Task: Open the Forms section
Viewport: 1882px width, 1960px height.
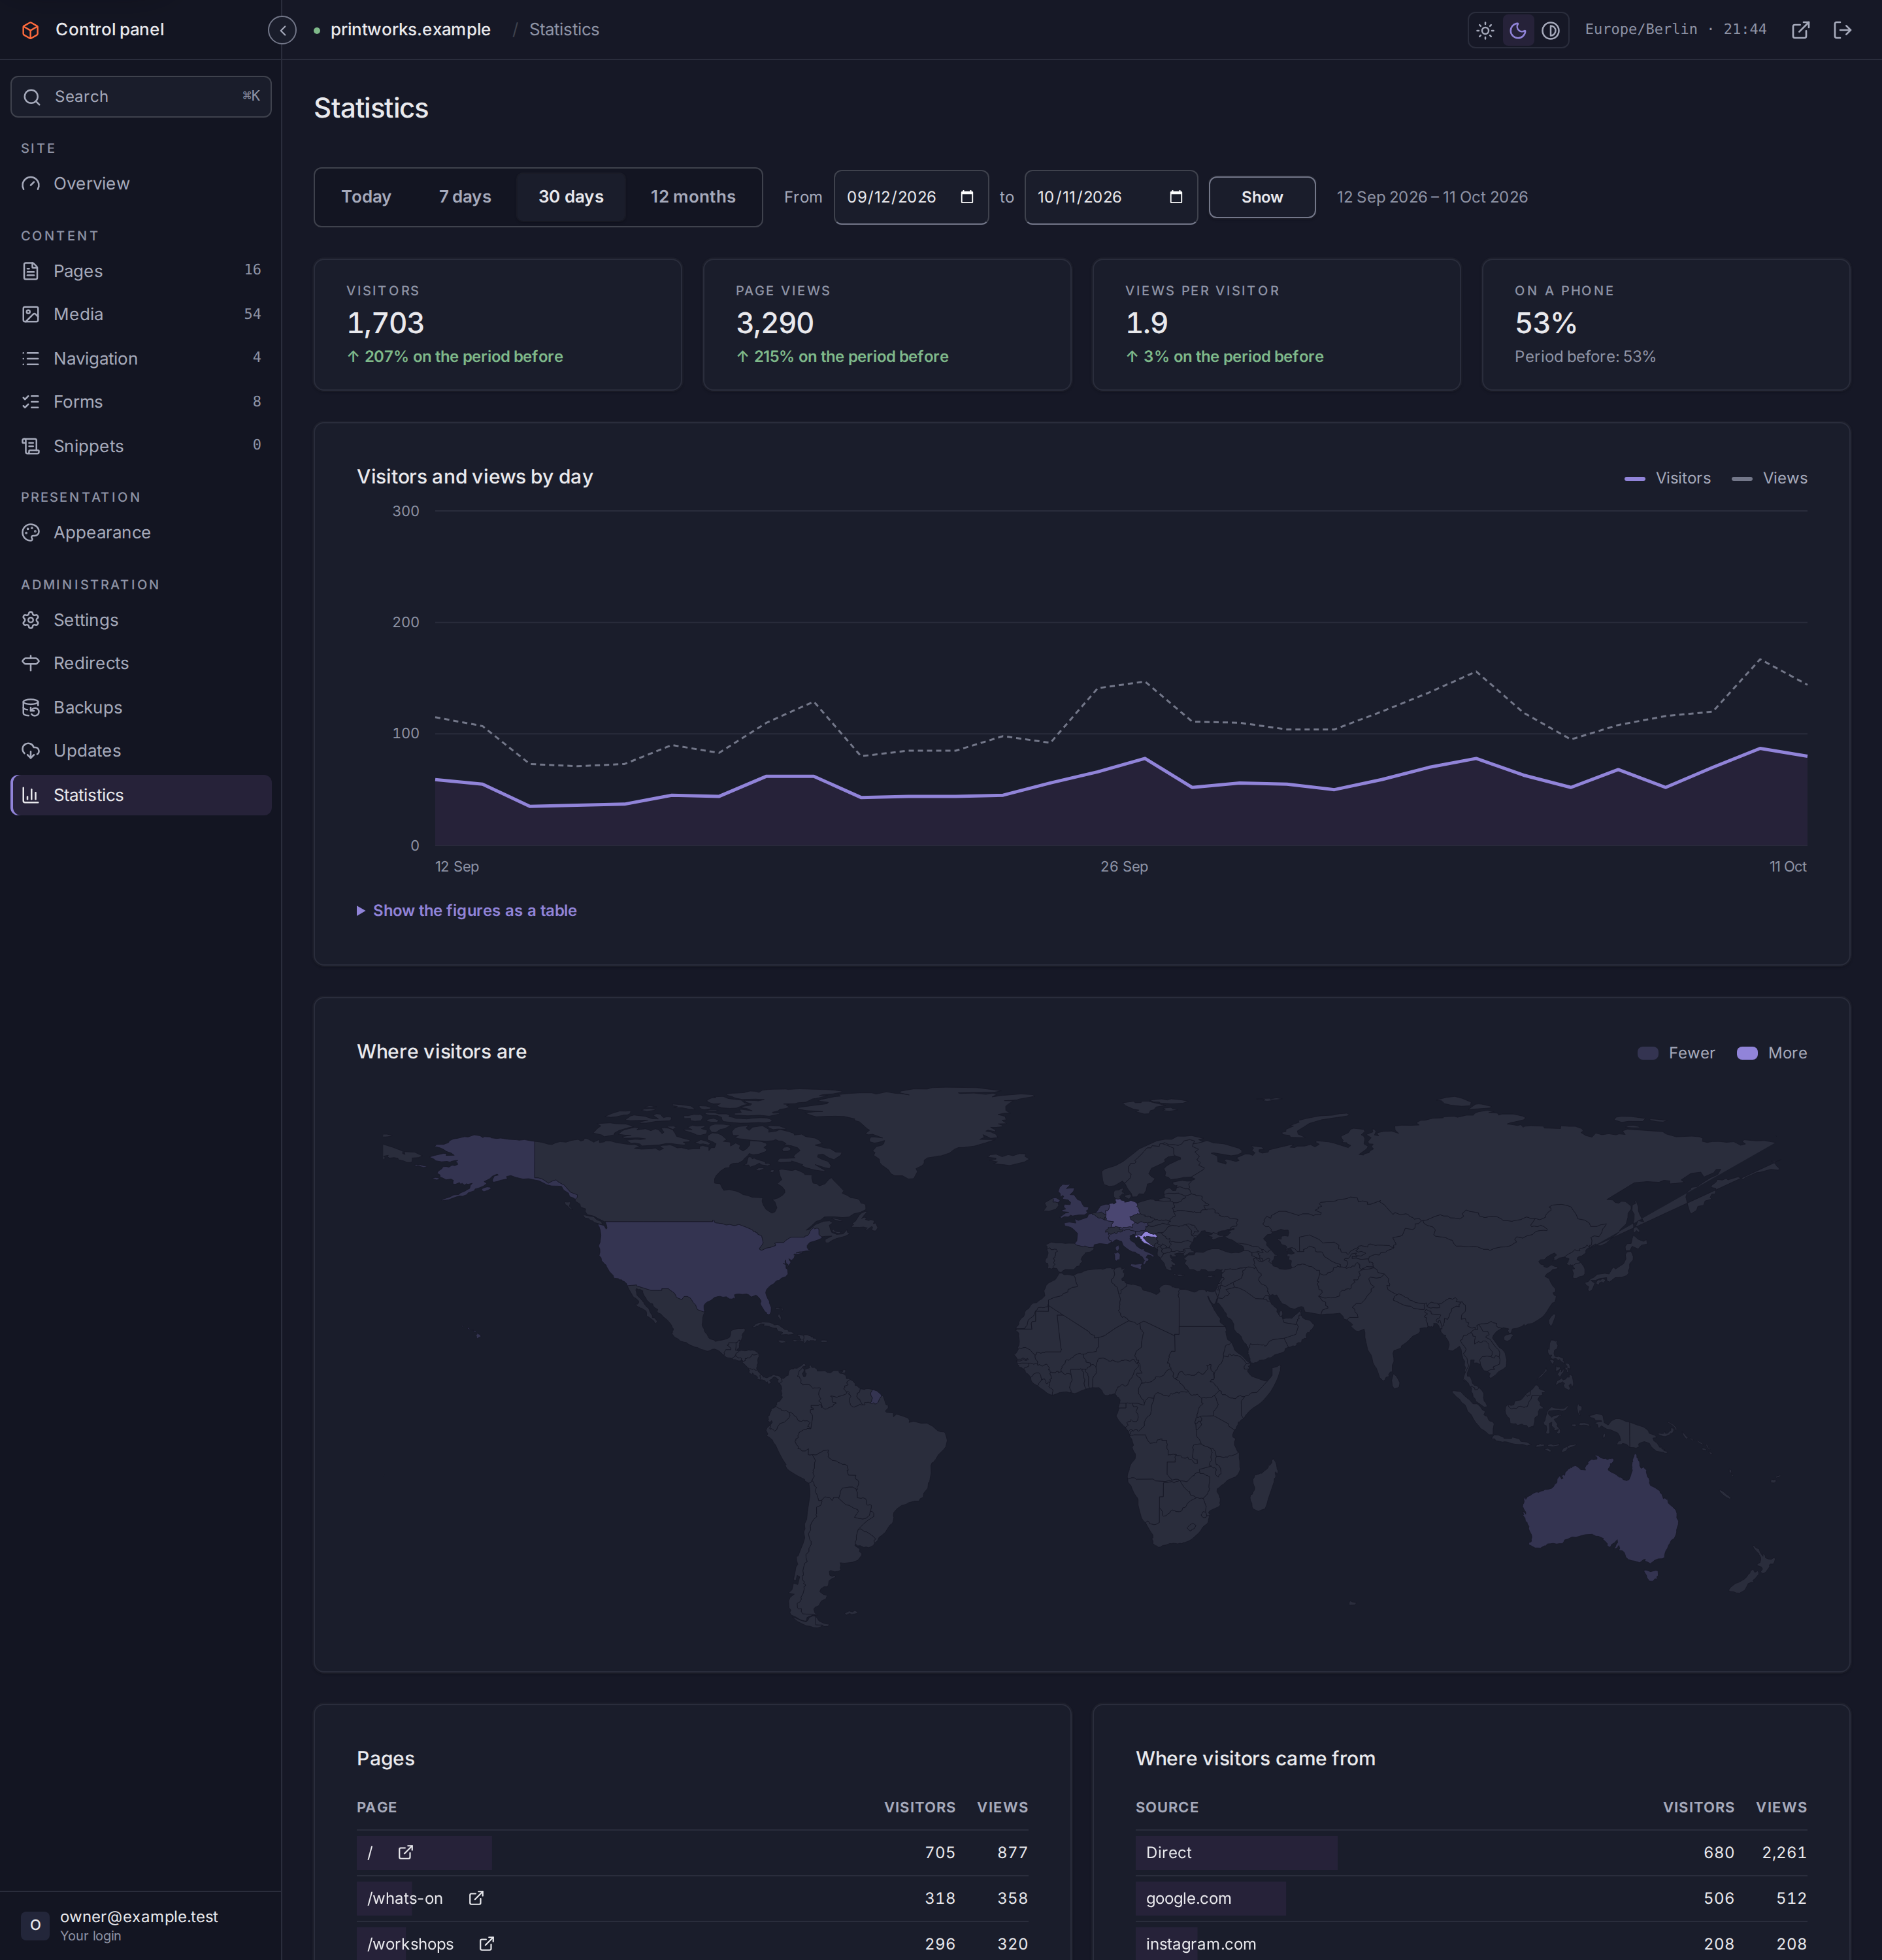Action: point(141,402)
